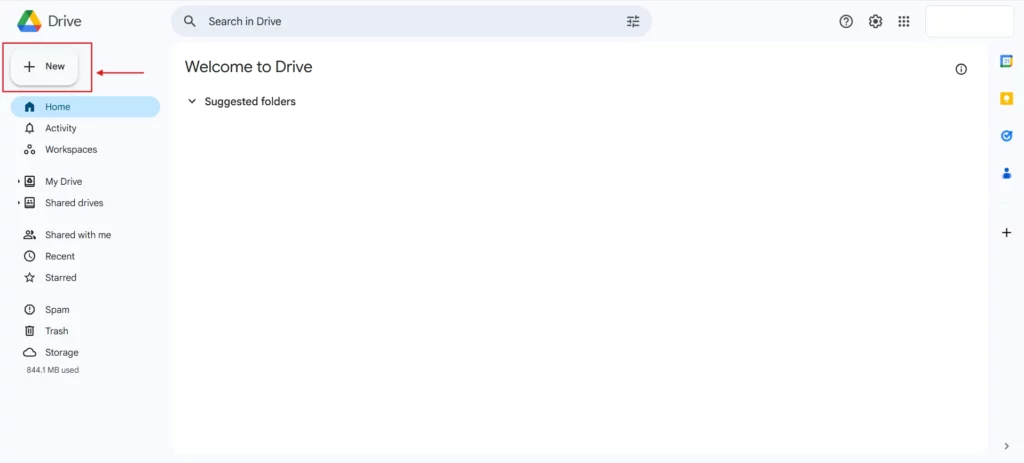Click the Storage usage link
The width and height of the screenshot is (1024, 463).
61,352
